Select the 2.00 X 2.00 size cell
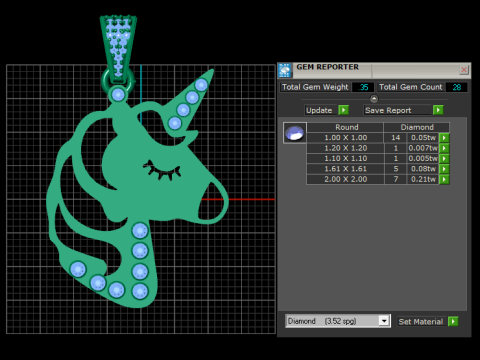This screenshot has height=360, width=480. pyautogui.click(x=345, y=179)
